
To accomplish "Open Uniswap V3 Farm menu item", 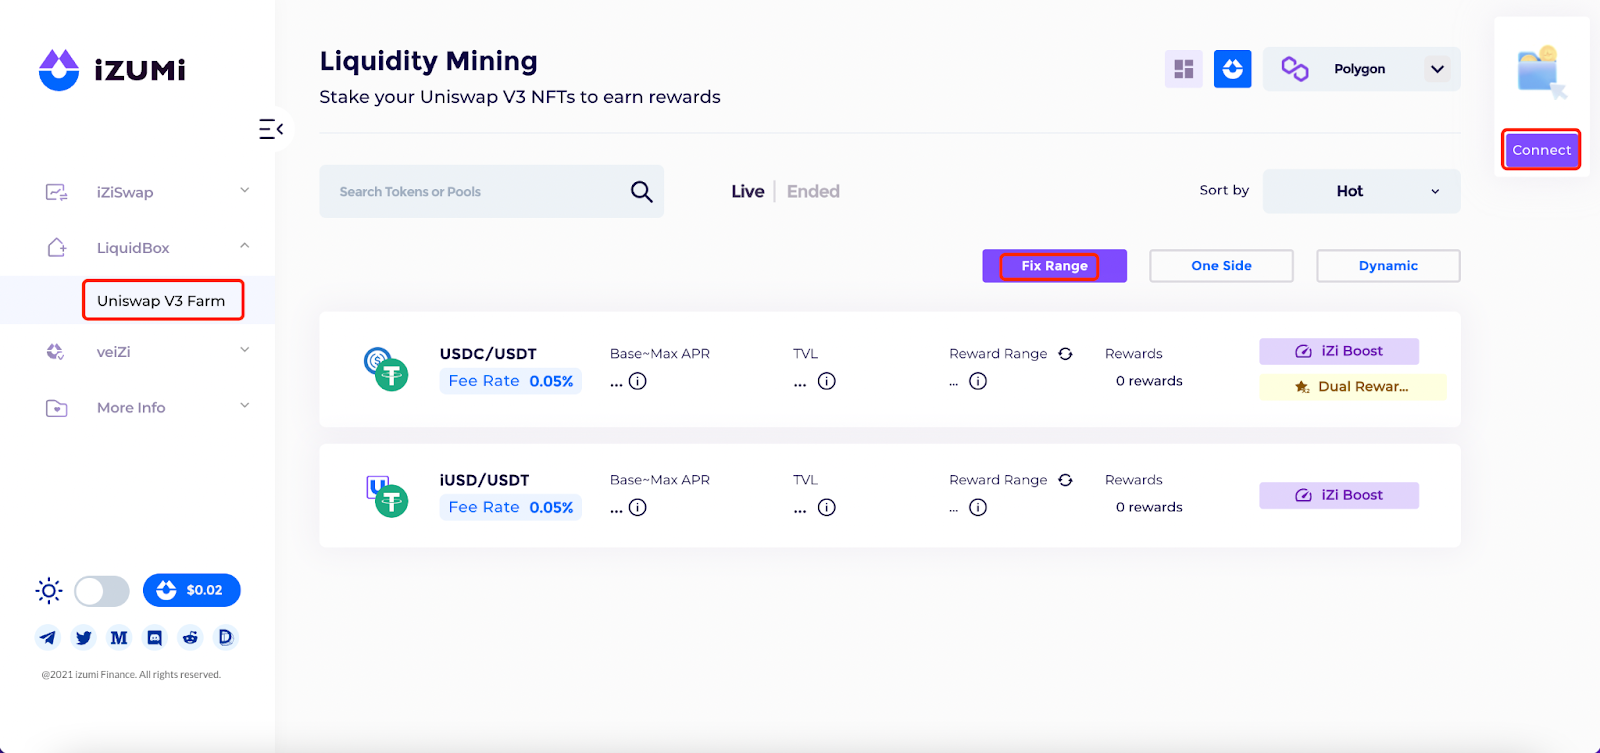I will pos(161,301).
